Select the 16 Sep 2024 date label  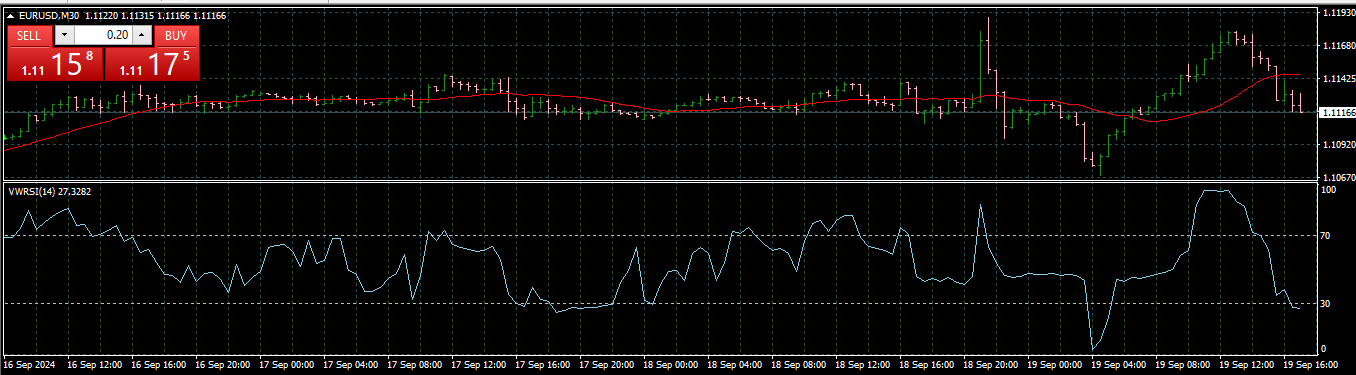coord(30,365)
